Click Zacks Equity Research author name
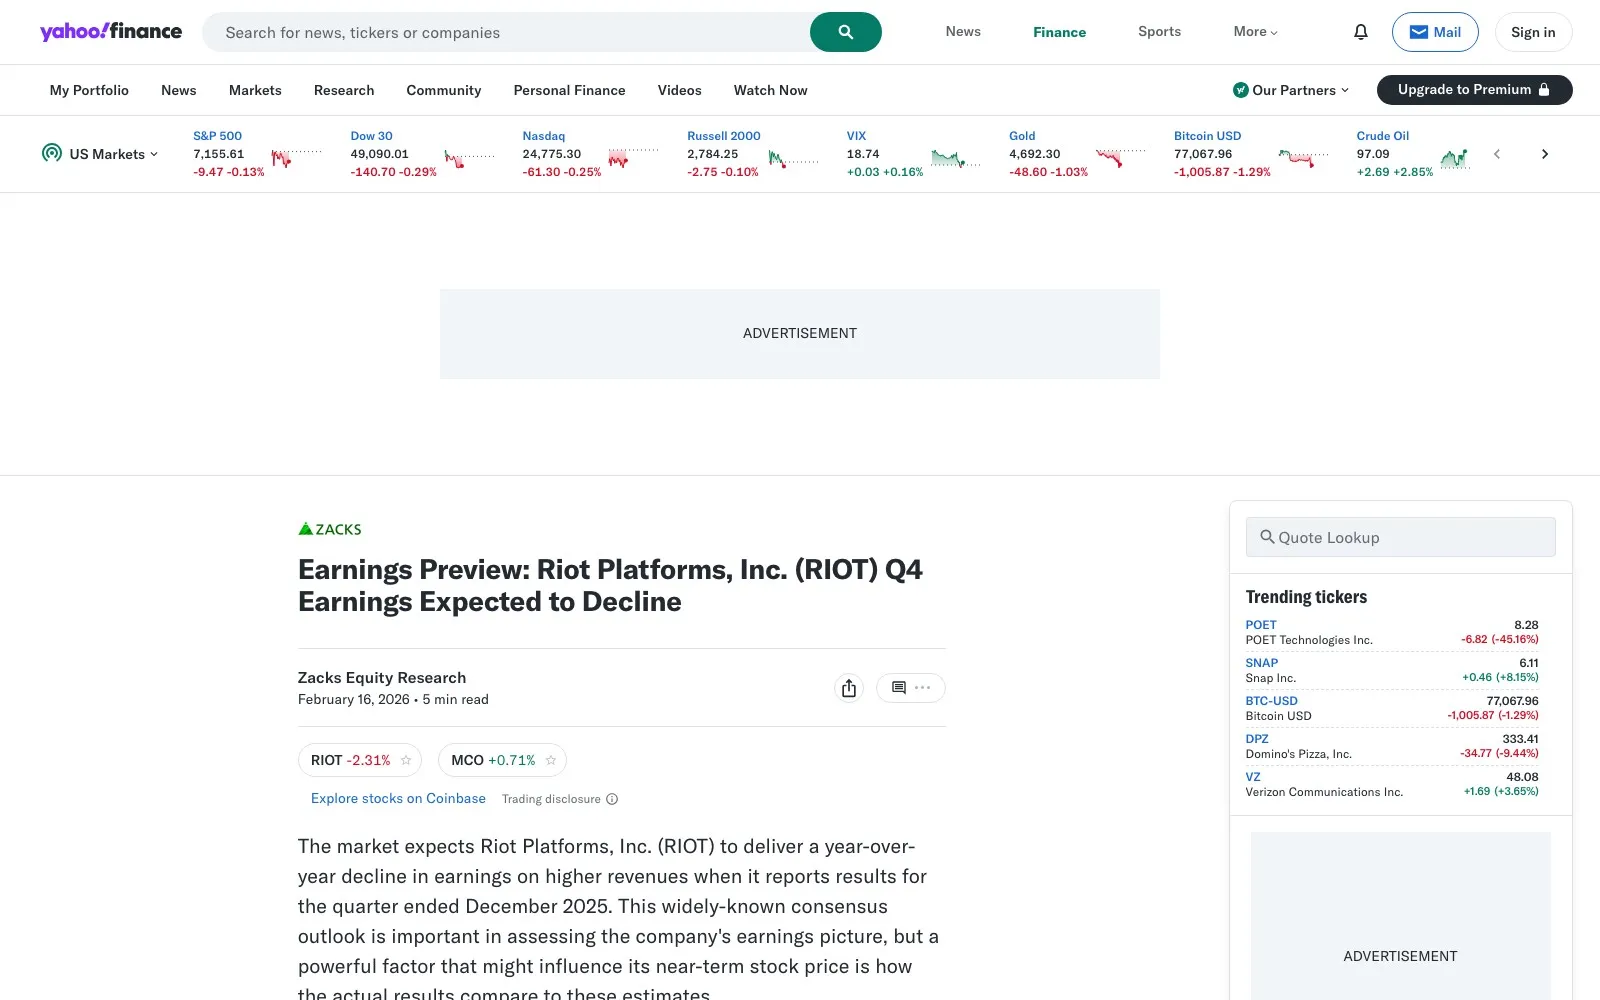The image size is (1600, 1000). (x=382, y=677)
